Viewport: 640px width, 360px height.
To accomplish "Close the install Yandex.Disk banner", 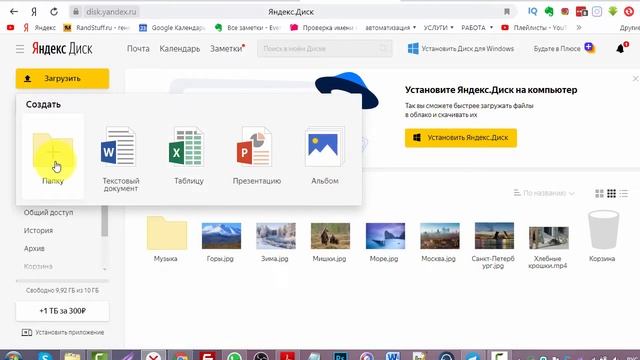I will pos(635,78).
